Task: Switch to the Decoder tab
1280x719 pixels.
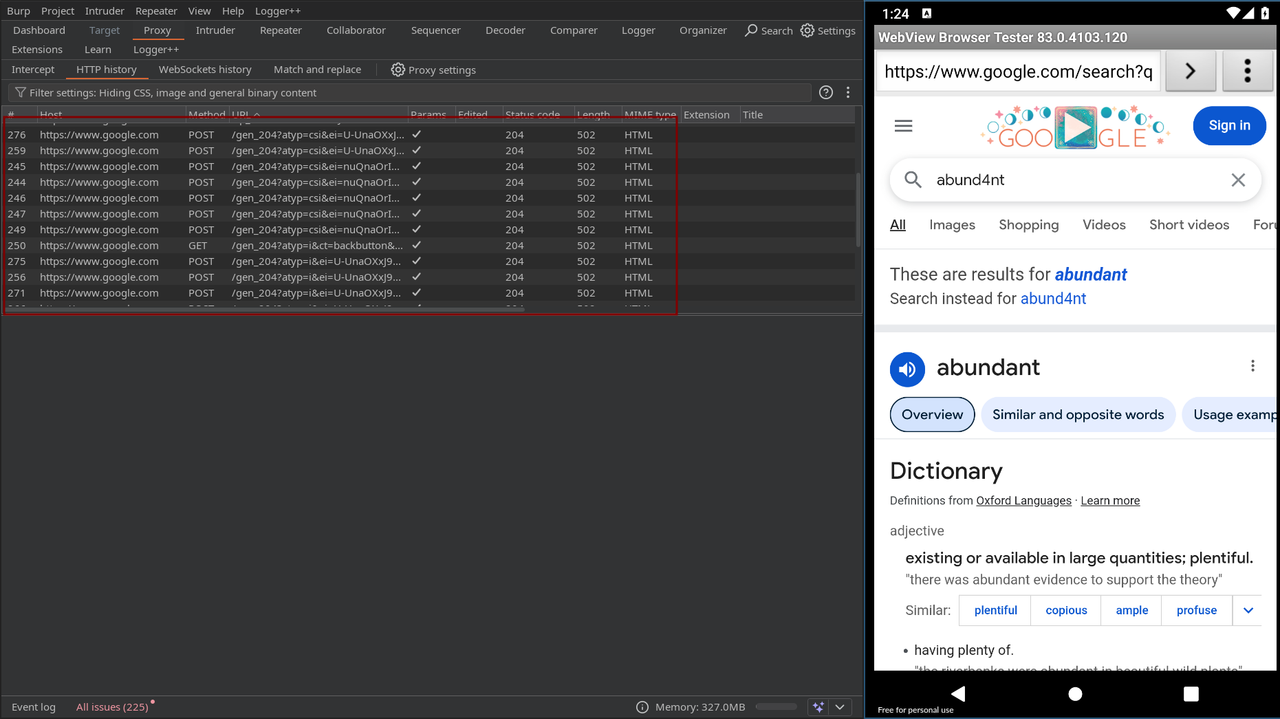Action: 505,31
